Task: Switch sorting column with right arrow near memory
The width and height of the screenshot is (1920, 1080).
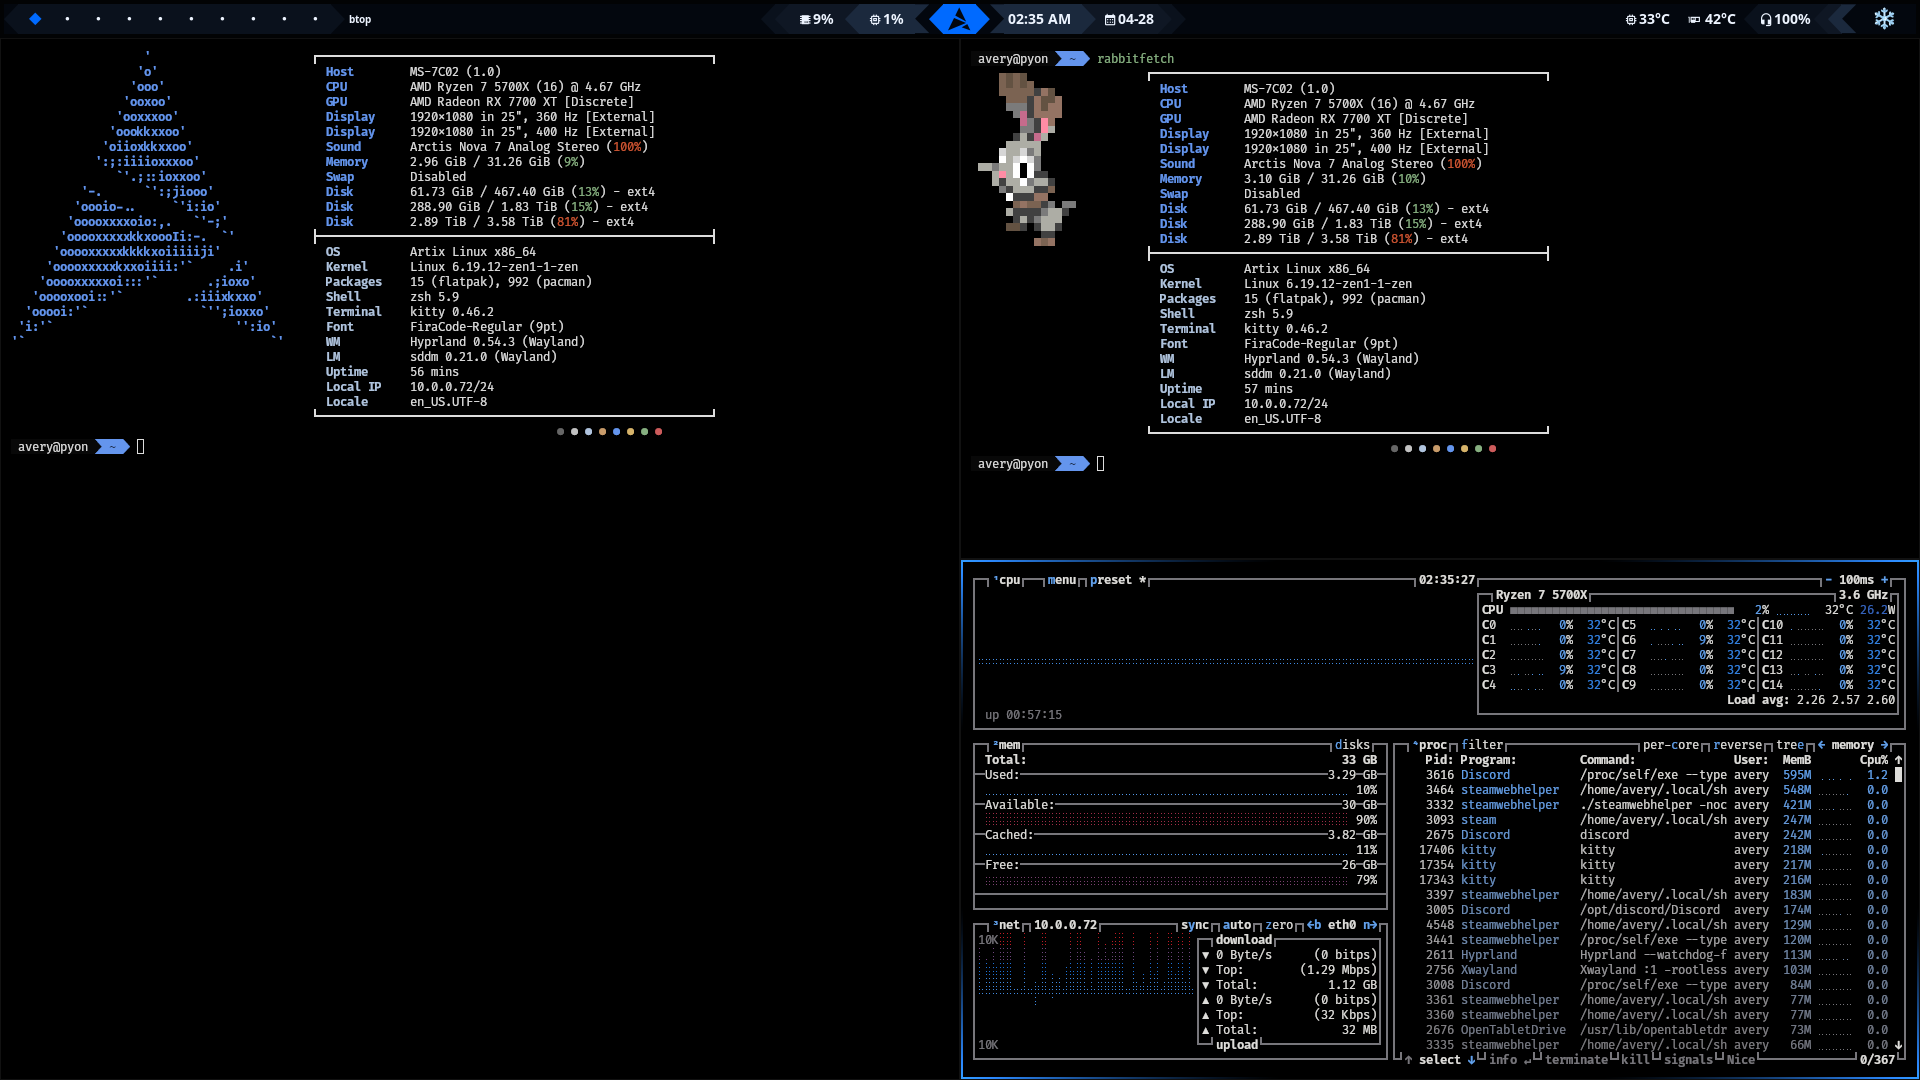Action: 1885,745
